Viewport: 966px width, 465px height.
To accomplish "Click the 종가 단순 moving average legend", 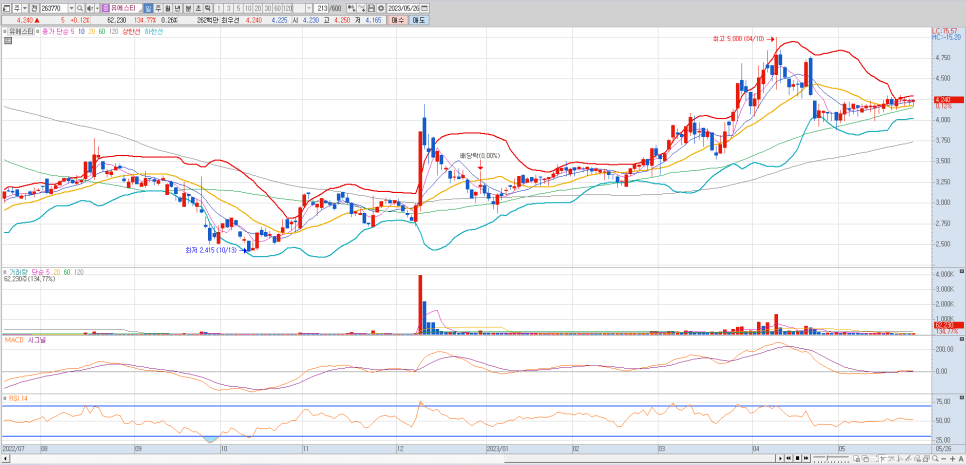I will point(57,31).
